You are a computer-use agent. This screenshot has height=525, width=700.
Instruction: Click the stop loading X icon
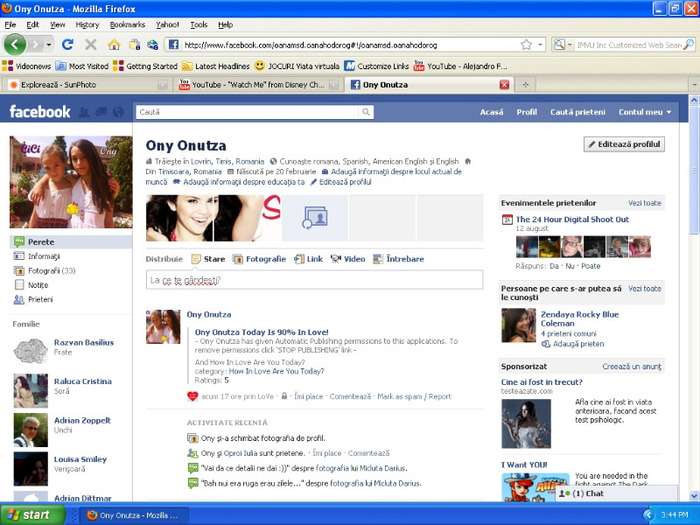click(x=91, y=45)
